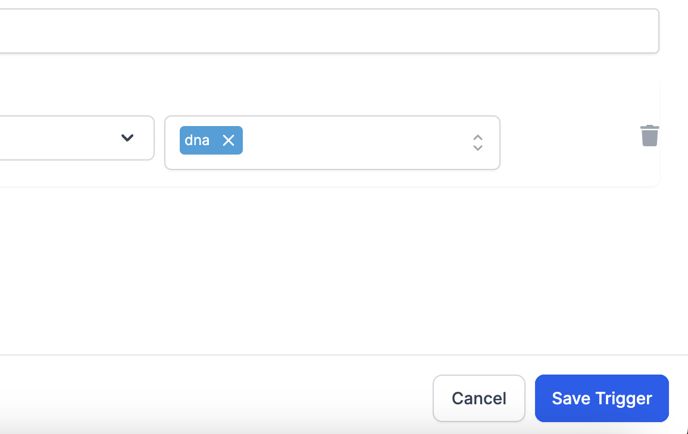Remove the dna tag with its X
The image size is (688, 434).
pos(228,141)
